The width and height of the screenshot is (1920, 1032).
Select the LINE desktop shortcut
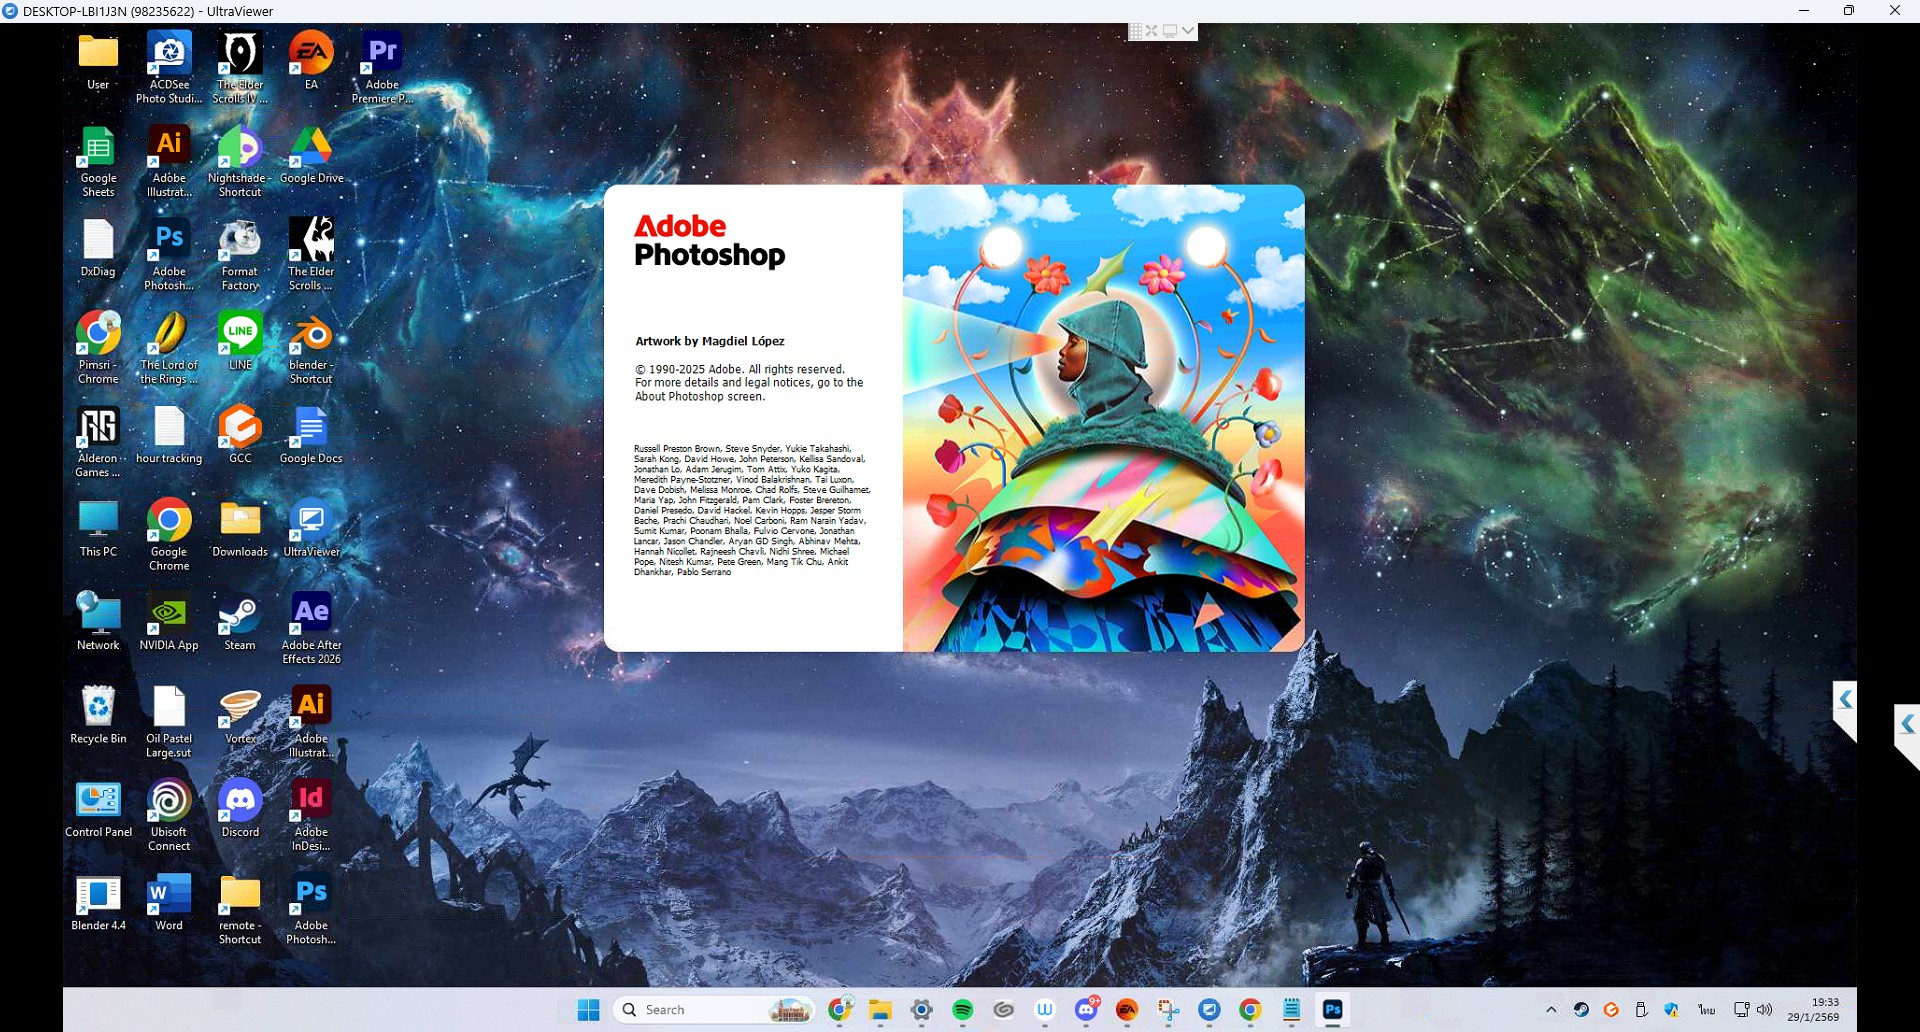pyautogui.click(x=240, y=341)
